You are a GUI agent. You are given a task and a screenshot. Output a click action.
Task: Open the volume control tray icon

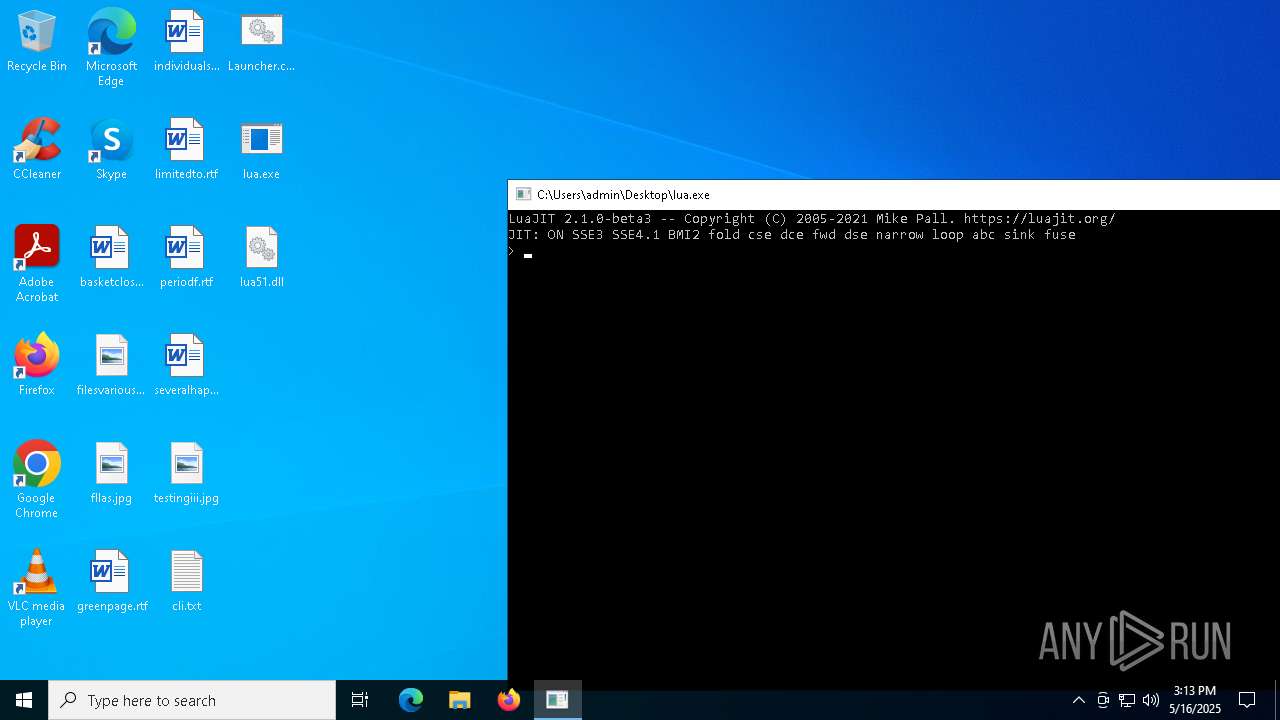[1151, 700]
